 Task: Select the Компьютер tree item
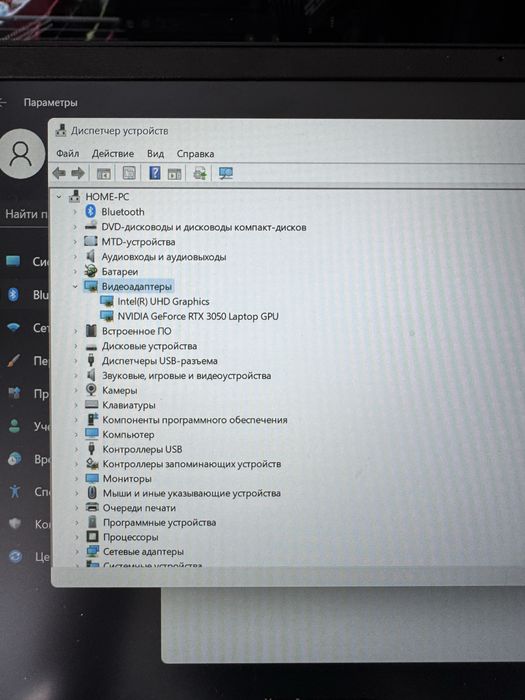point(129,434)
